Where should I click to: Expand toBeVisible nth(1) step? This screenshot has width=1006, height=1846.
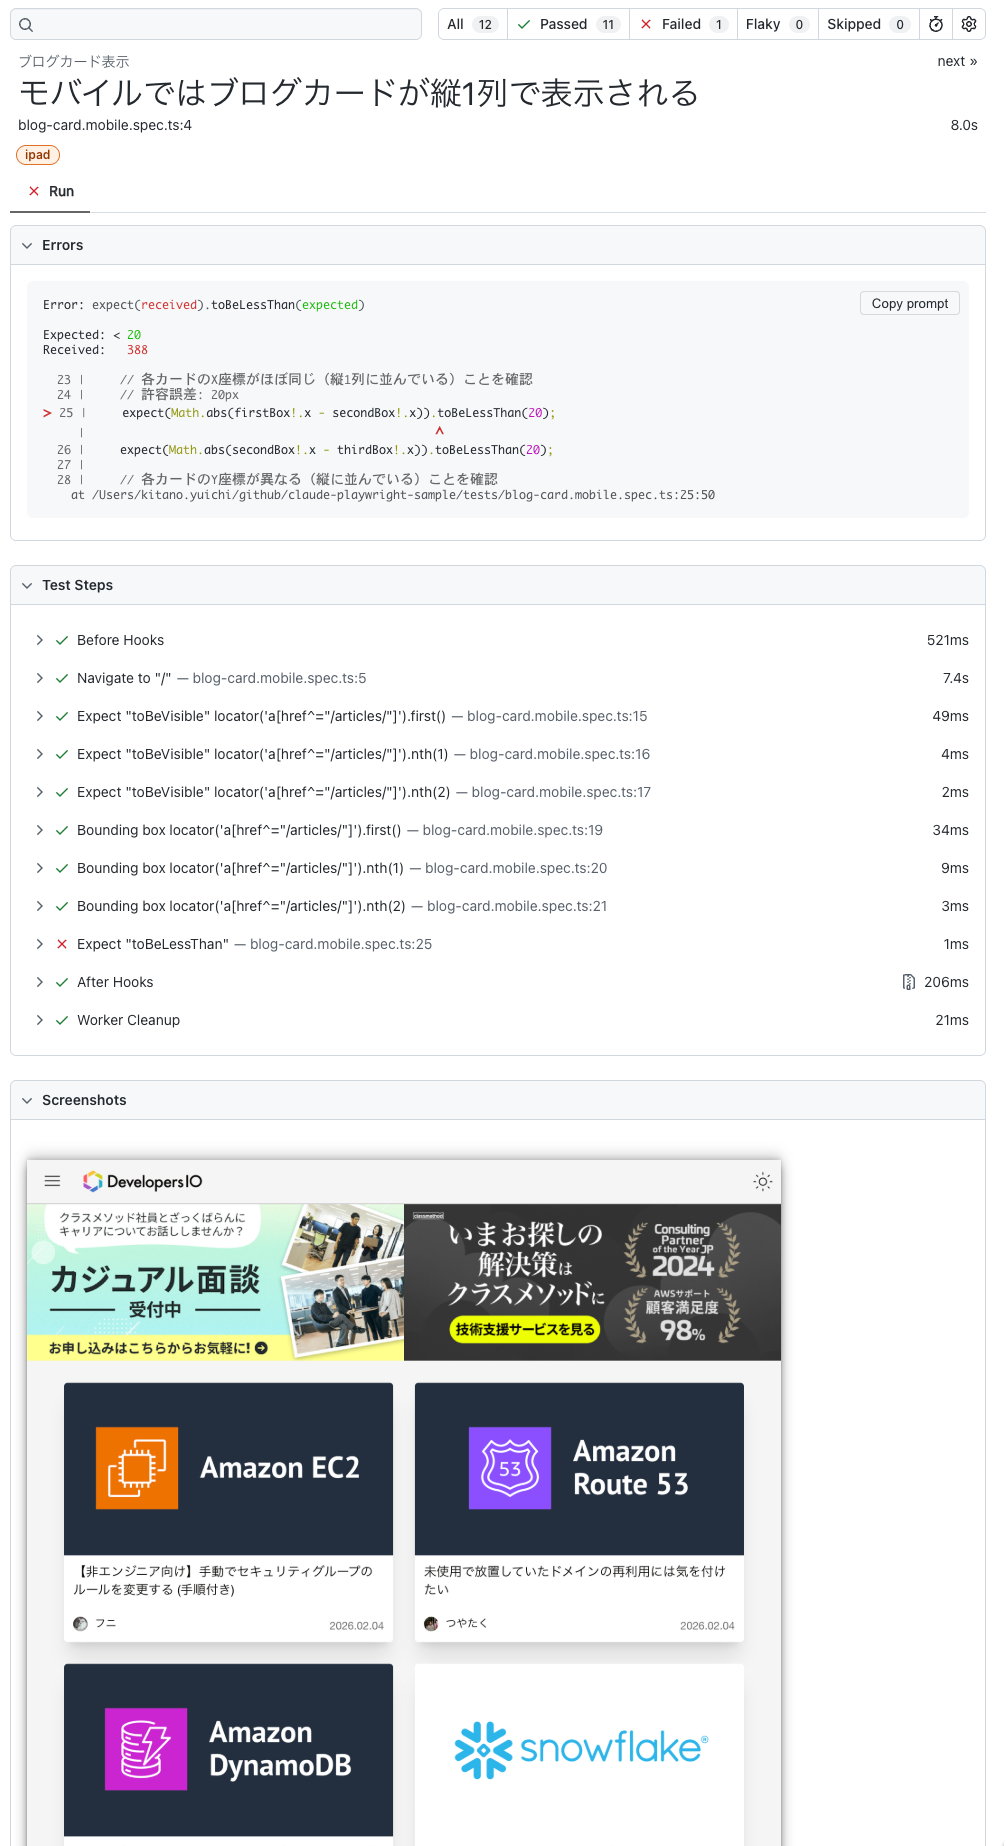[x=40, y=754]
